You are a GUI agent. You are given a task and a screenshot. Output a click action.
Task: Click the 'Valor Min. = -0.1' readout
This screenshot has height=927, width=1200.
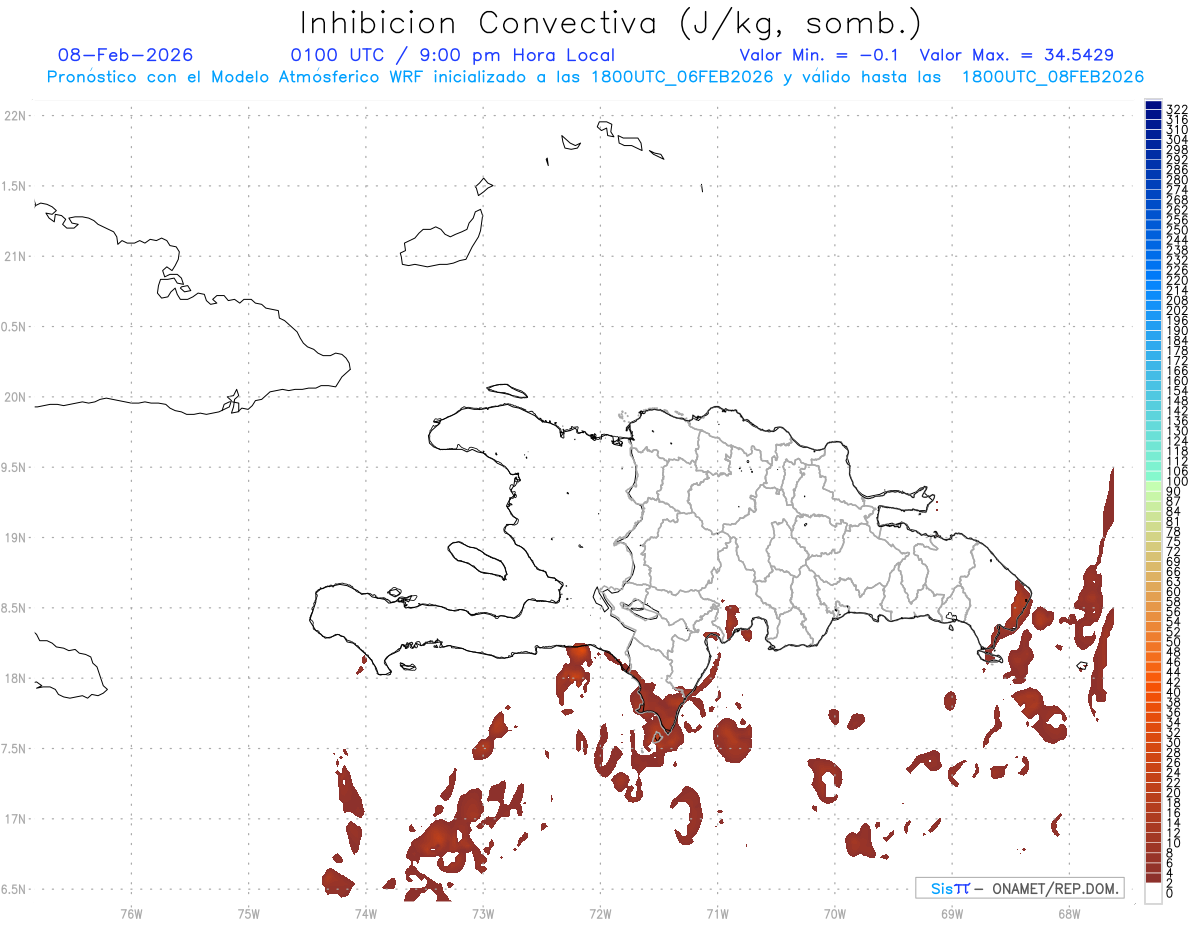click(820, 55)
